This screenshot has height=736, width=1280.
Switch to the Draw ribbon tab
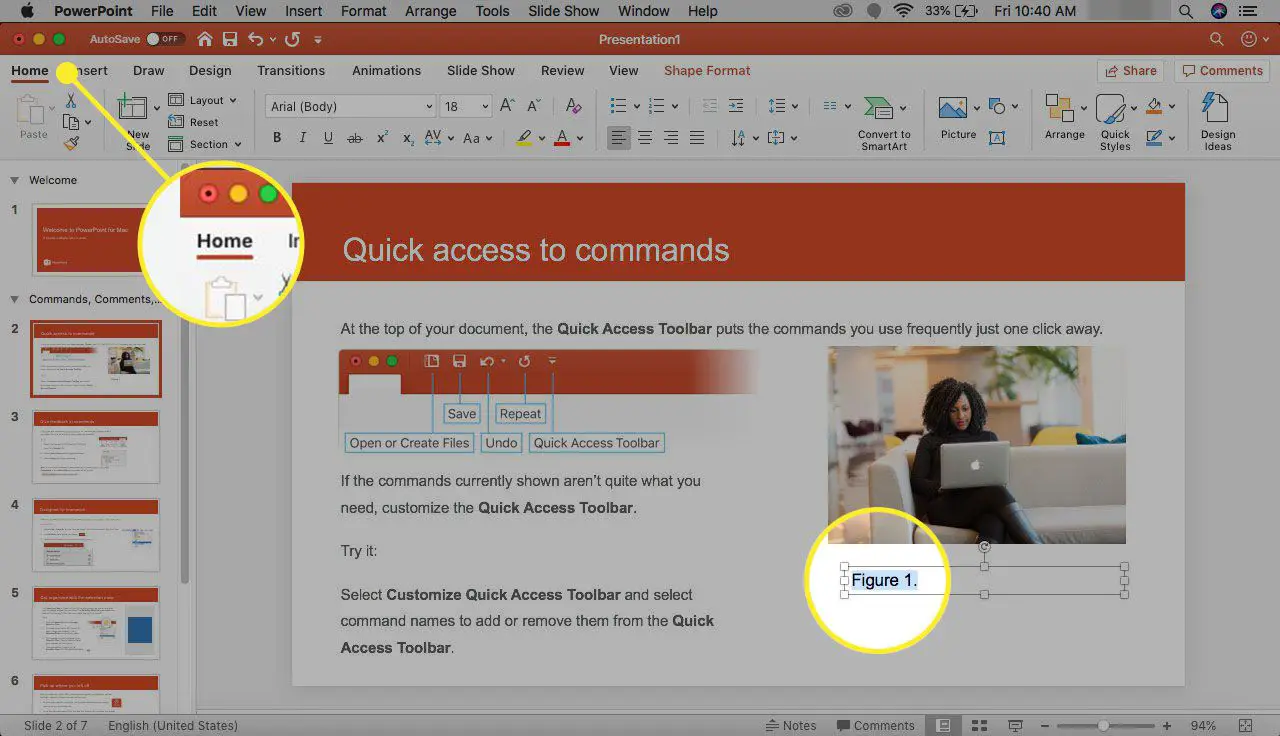pyautogui.click(x=148, y=70)
